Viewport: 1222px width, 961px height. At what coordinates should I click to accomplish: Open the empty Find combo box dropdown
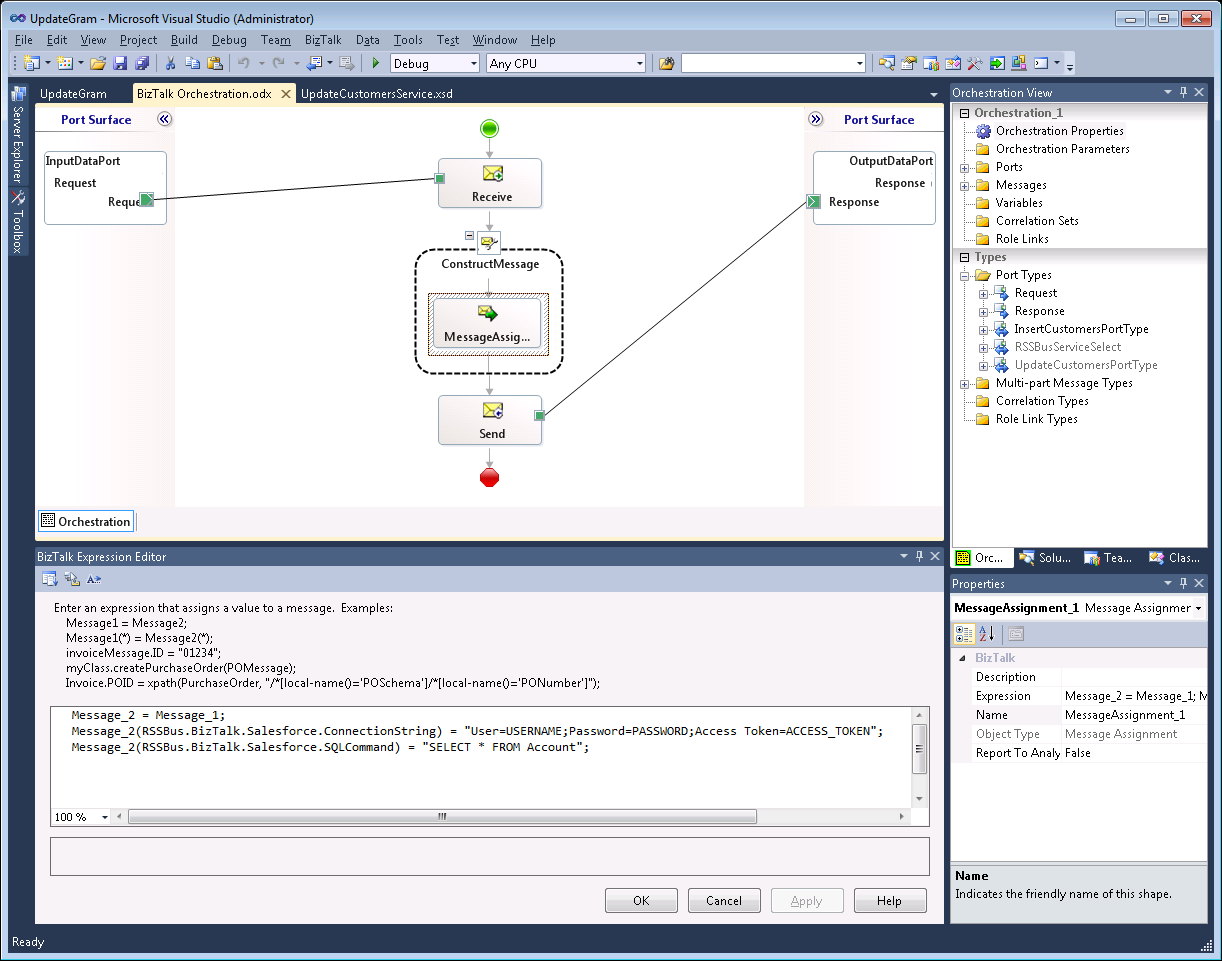pyautogui.click(x=859, y=63)
